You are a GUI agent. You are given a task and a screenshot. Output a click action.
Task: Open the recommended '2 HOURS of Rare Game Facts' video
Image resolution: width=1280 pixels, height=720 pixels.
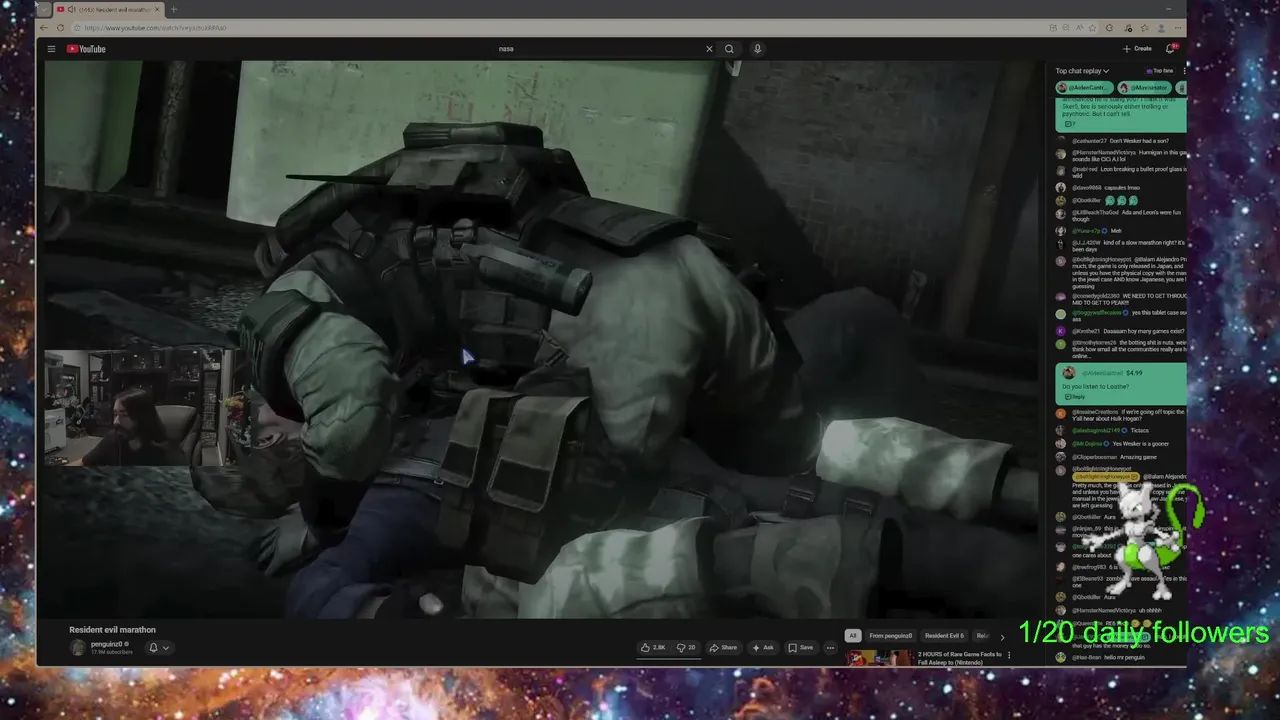point(960,657)
